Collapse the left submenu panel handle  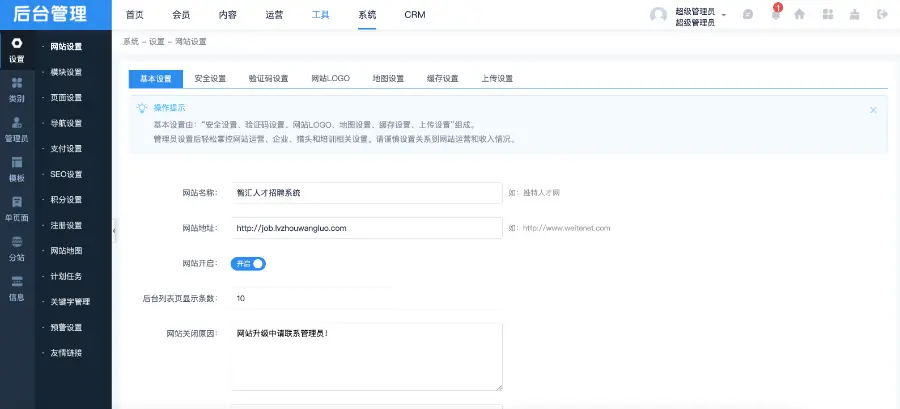point(114,232)
